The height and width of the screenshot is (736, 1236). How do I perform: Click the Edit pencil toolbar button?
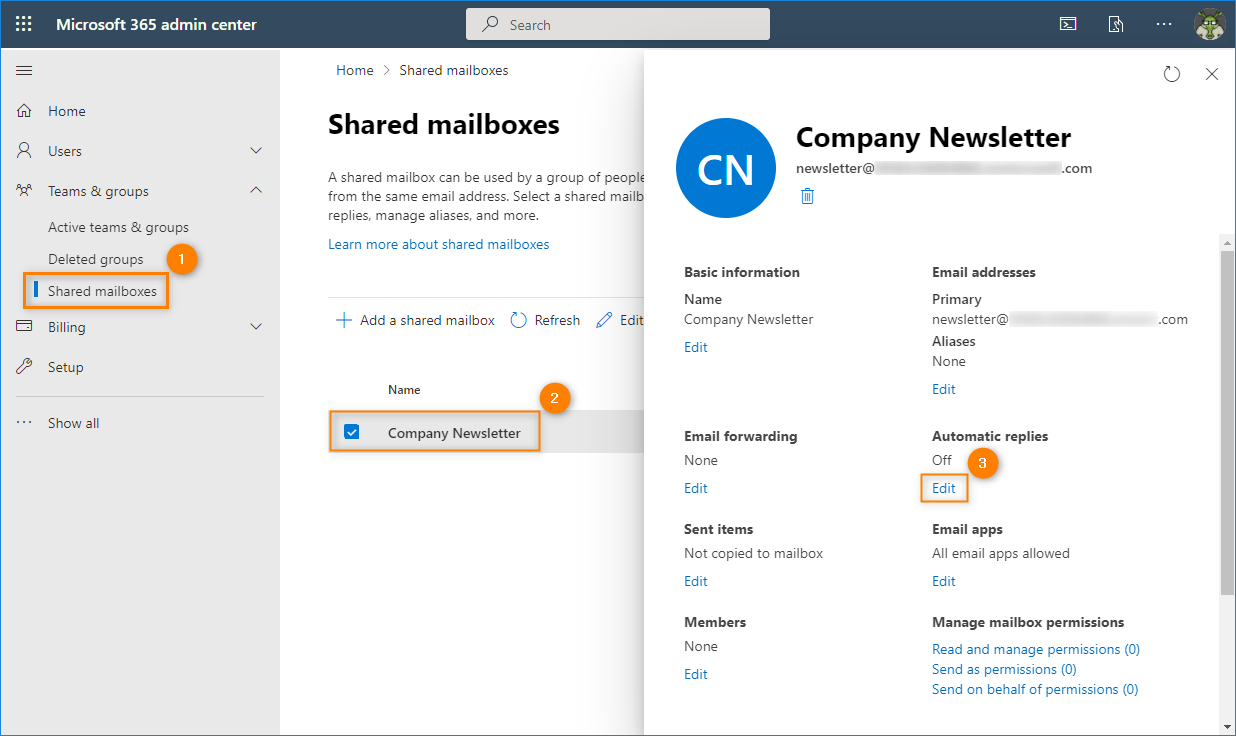click(x=619, y=320)
